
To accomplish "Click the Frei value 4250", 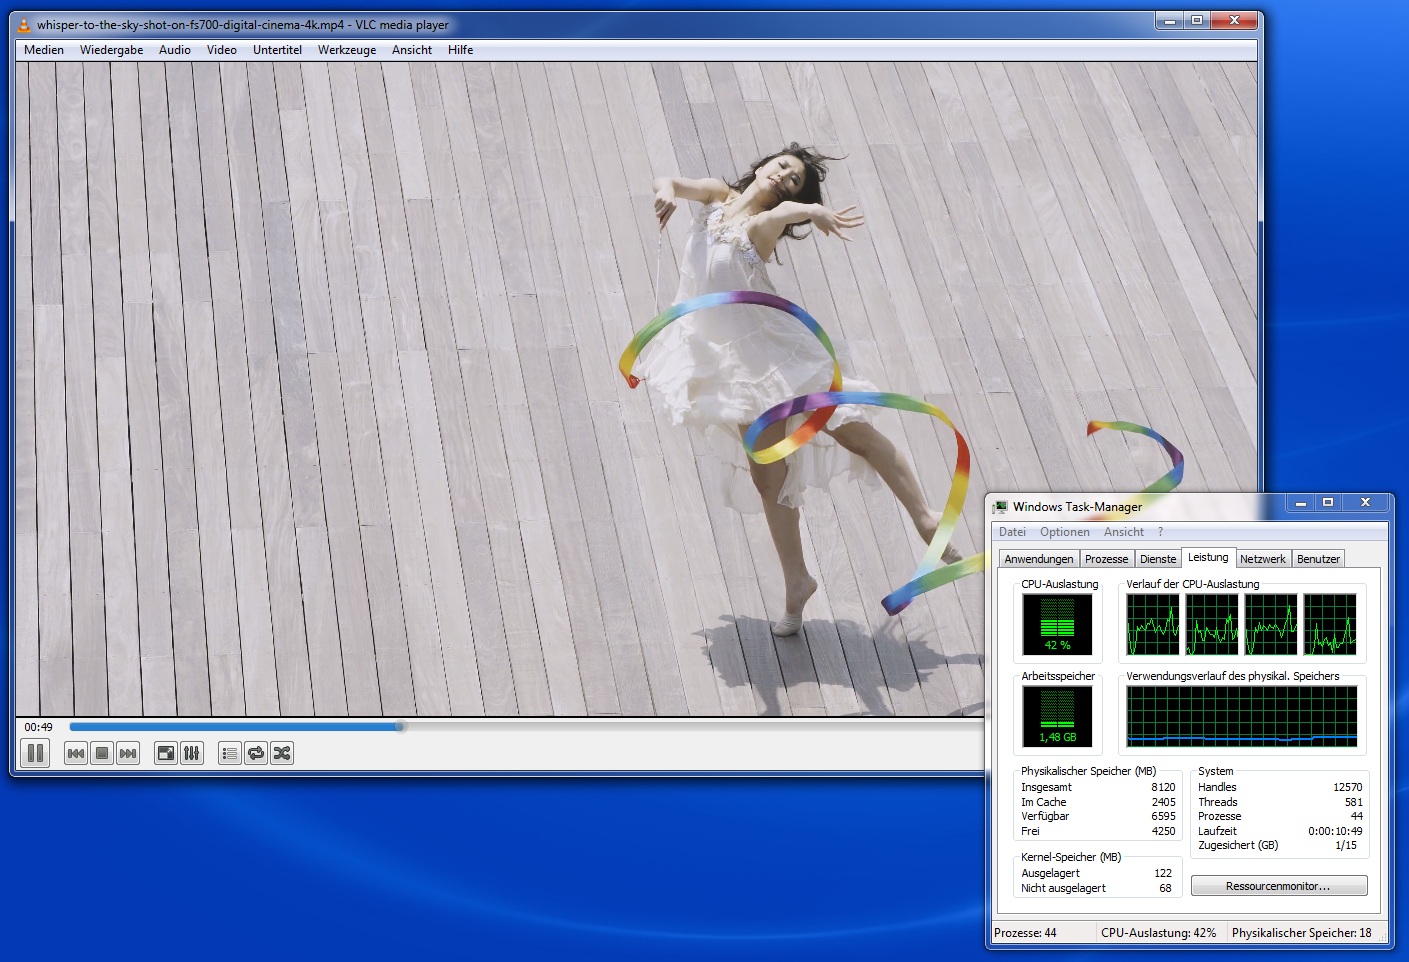I will click(1163, 831).
